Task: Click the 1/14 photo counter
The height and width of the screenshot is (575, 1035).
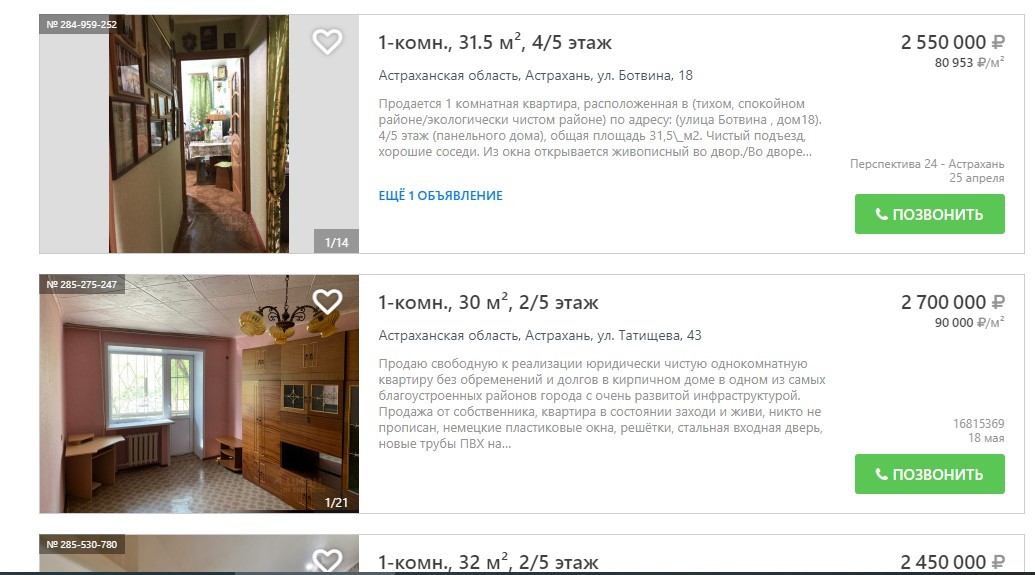Action: coord(336,242)
